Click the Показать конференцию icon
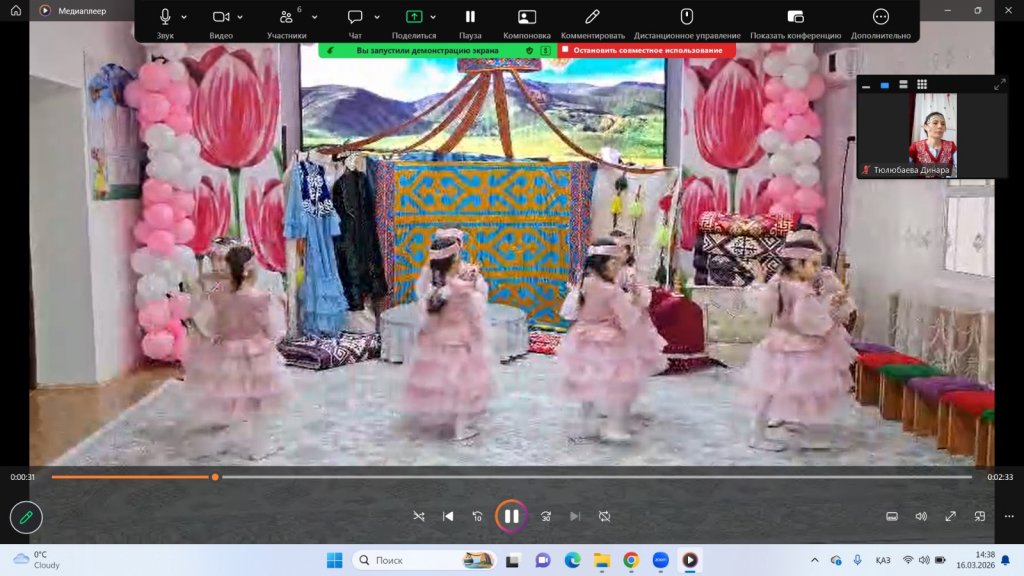Screen dimensions: 1024x576 pyautogui.click(x=795, y=18)
